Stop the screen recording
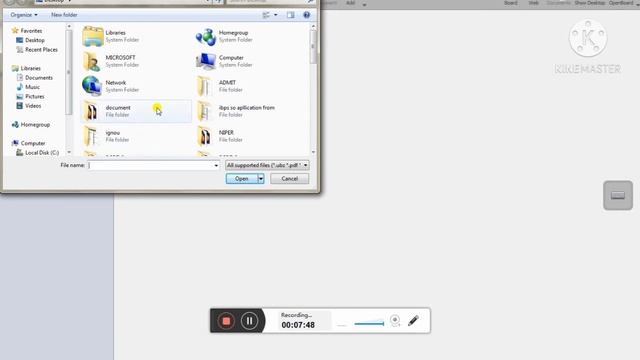640x360 pixels. 226,321
